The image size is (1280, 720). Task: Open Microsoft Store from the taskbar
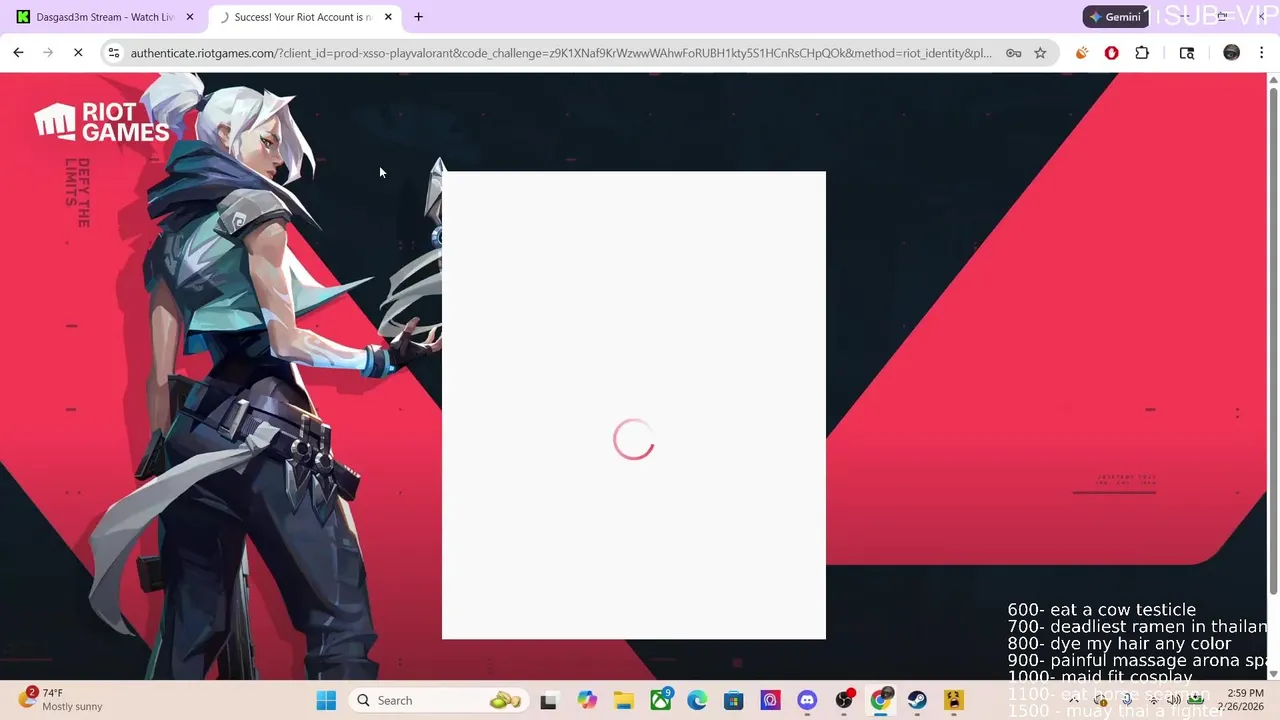[x=734, y=701]
